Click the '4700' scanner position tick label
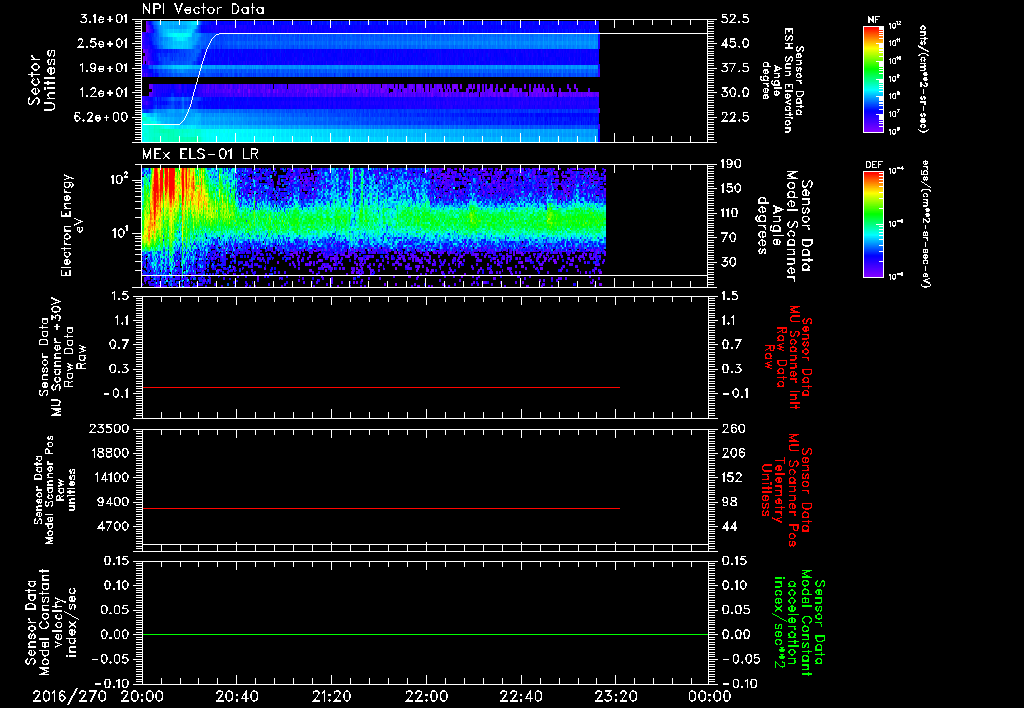The width and height of the screenshot is (1024, 708). 113,526
